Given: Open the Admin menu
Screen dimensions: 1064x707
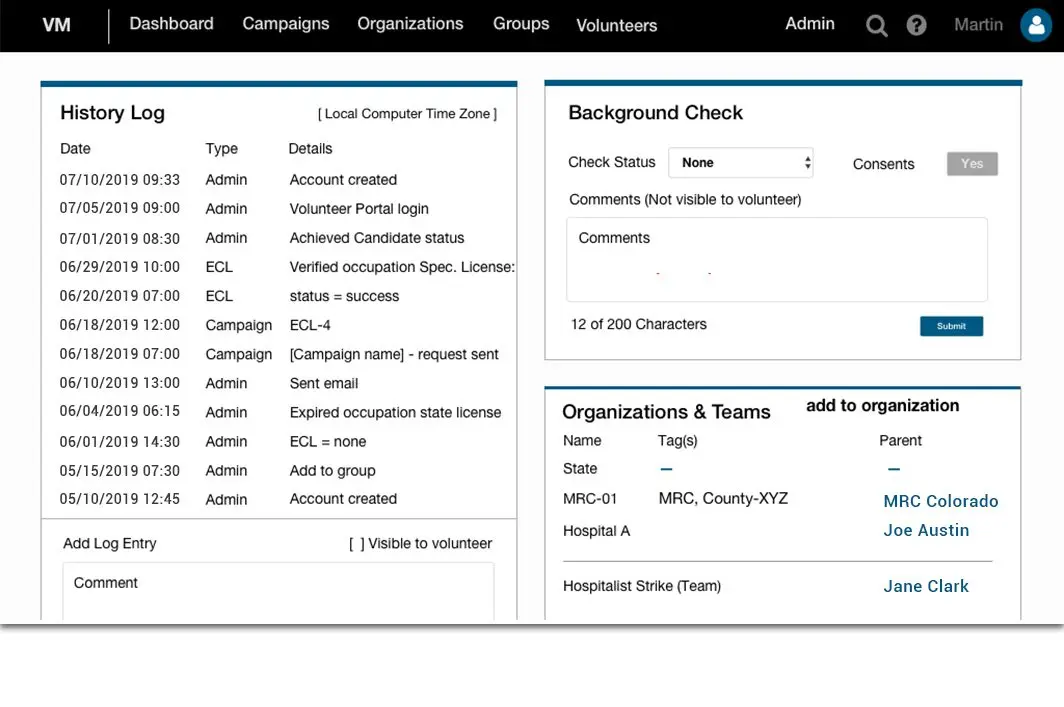Looking at the screenshot, I should [810, 24].
